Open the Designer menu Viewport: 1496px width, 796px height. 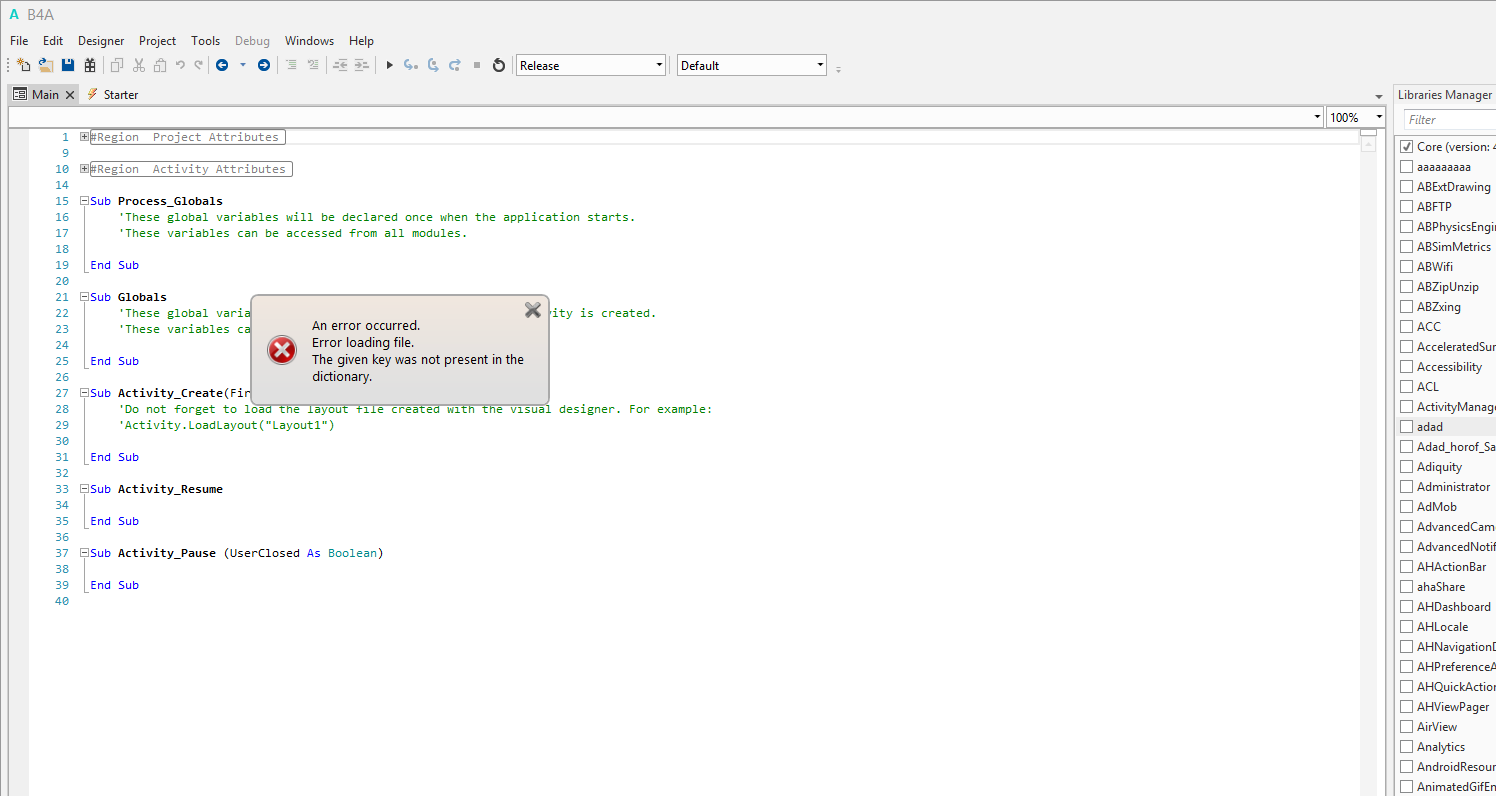101,41
